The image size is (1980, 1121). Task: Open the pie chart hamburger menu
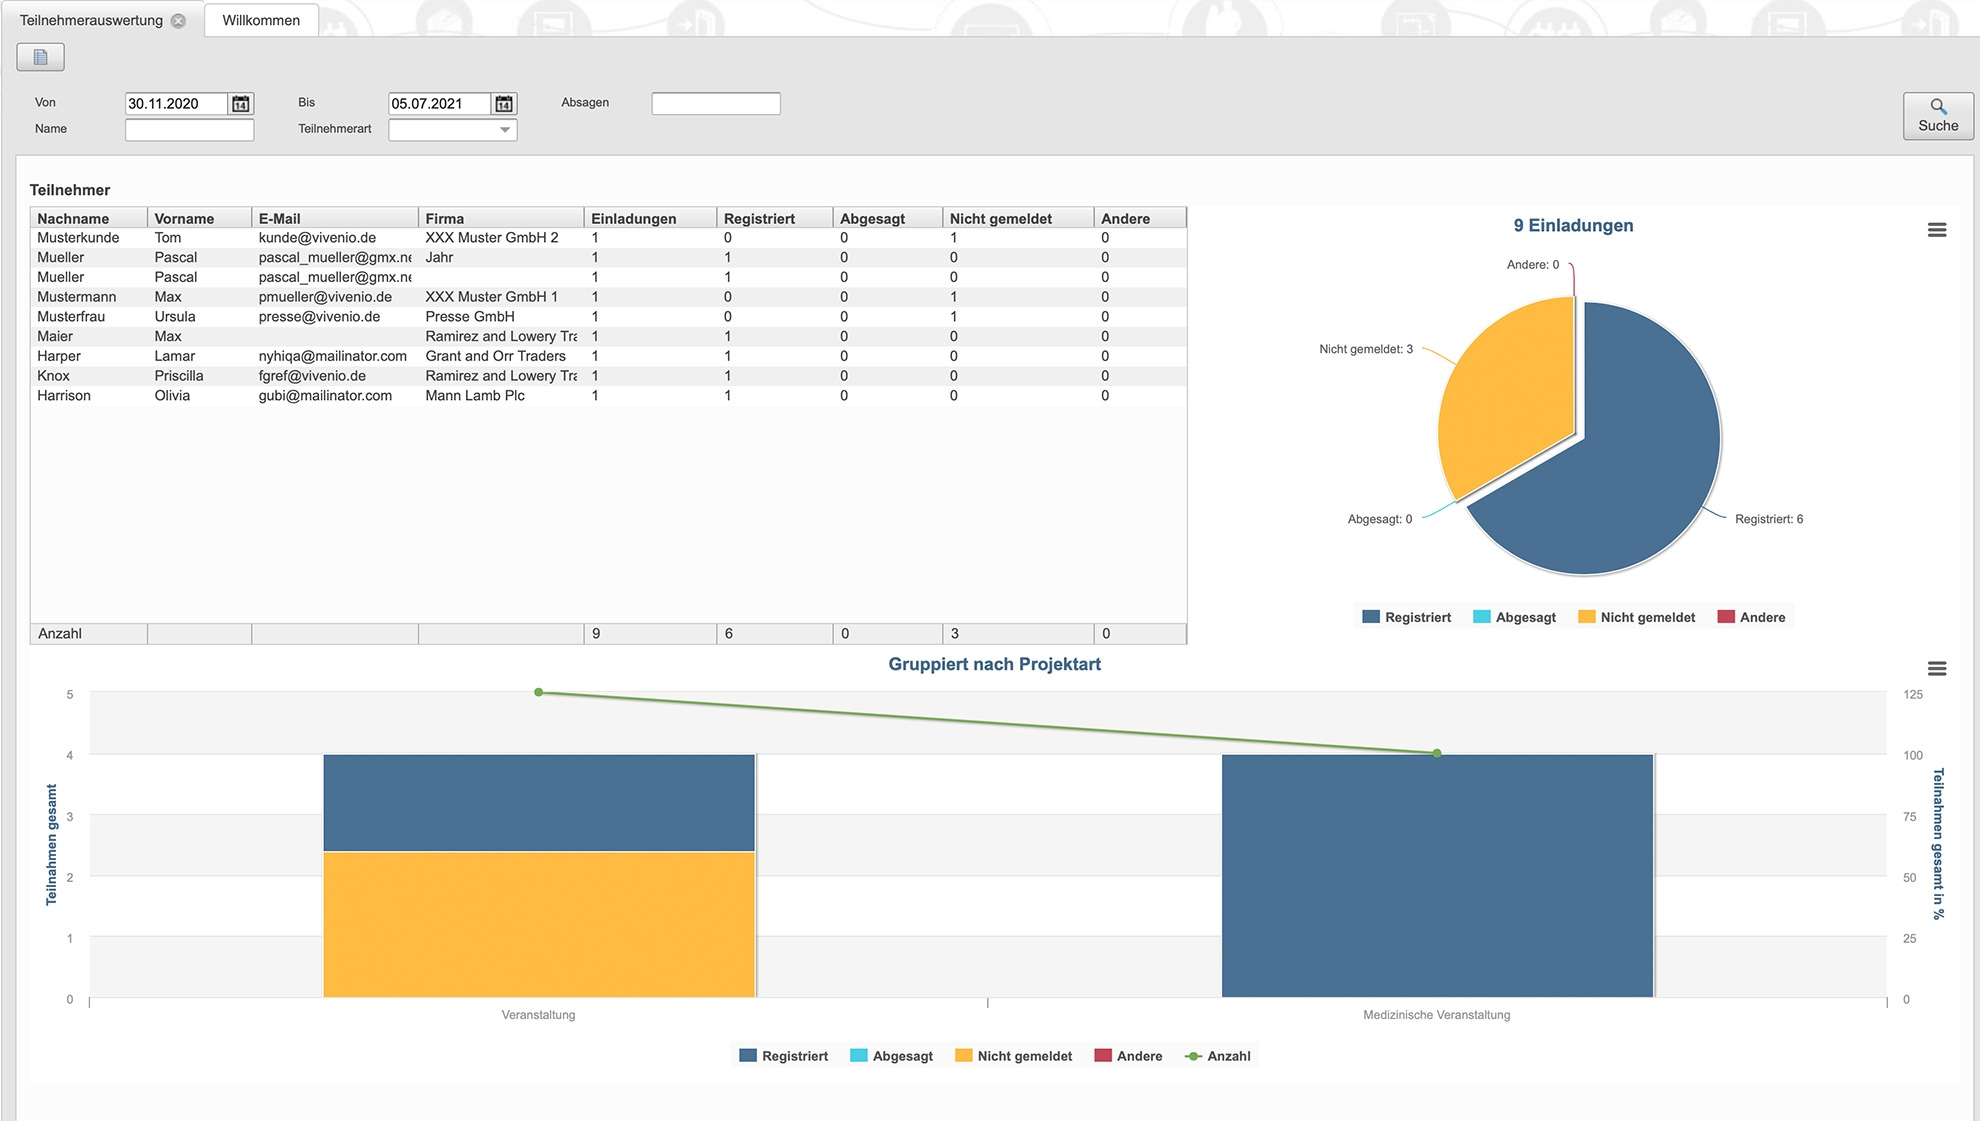tap(1936, 230)
